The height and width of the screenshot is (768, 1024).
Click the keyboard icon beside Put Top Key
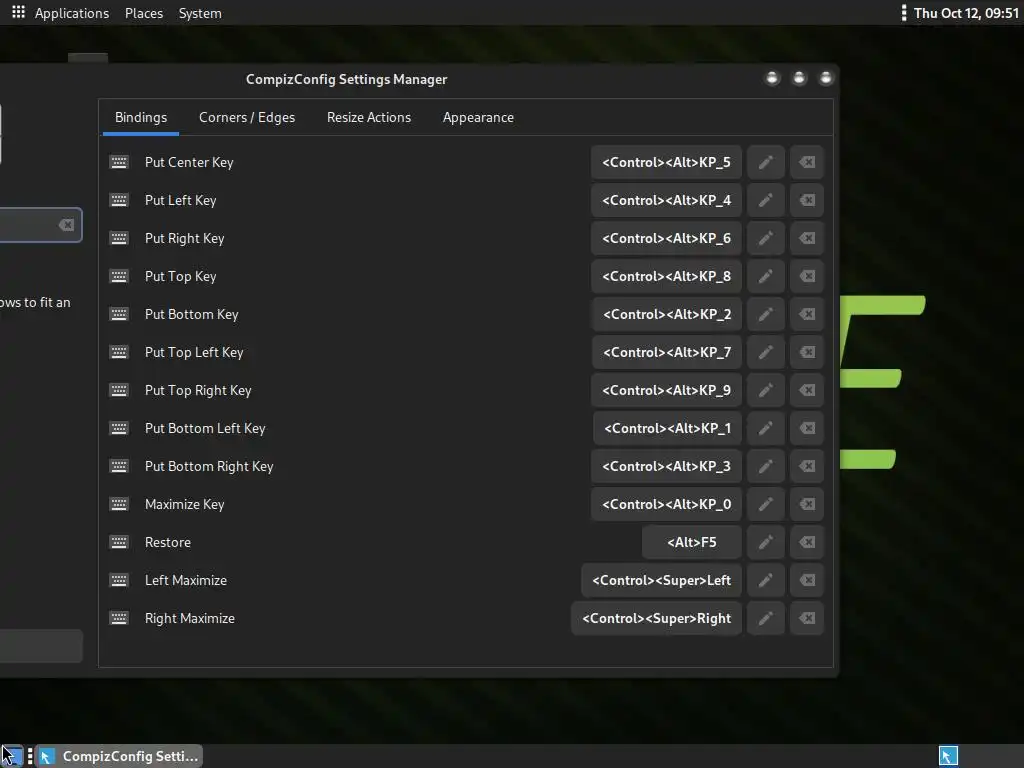[119, 276]
